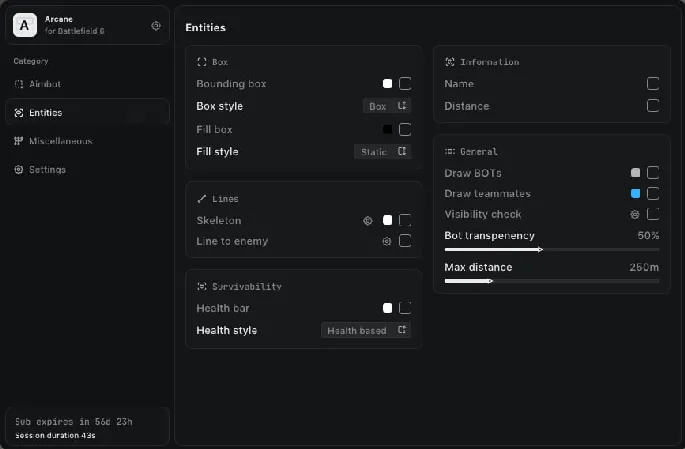Viewport: 685px width, 449px height.
Task: Check the Health bar checkbox
Action: 405,308
